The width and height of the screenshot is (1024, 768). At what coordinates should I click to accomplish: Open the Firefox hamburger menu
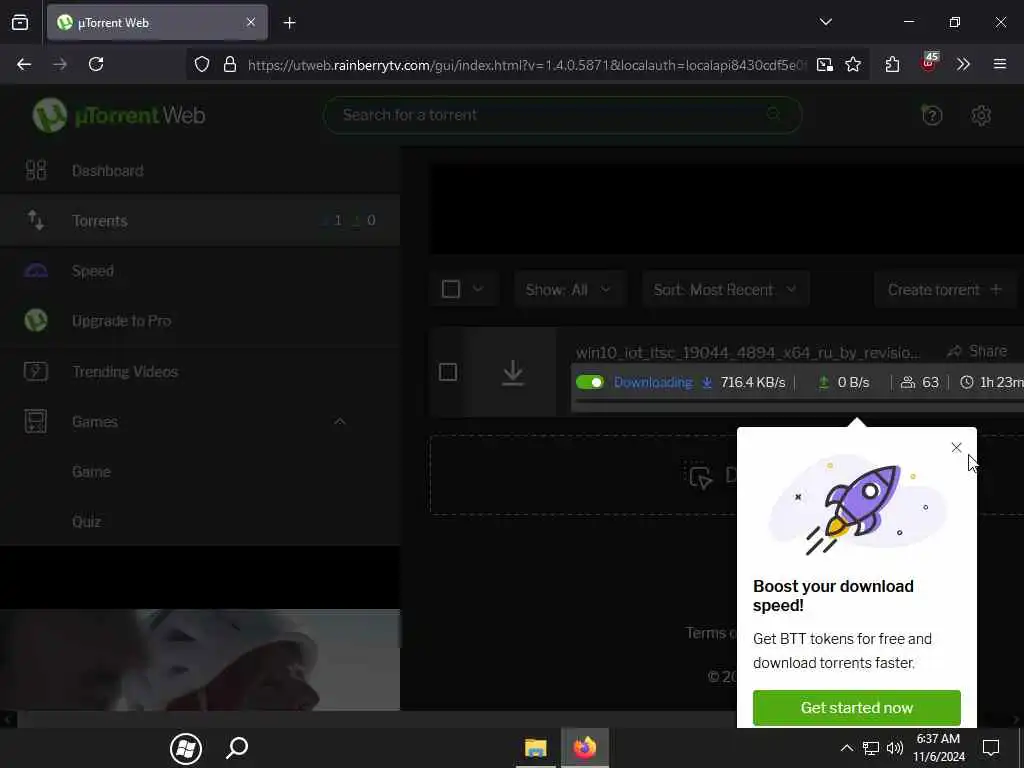pos(999,64)
